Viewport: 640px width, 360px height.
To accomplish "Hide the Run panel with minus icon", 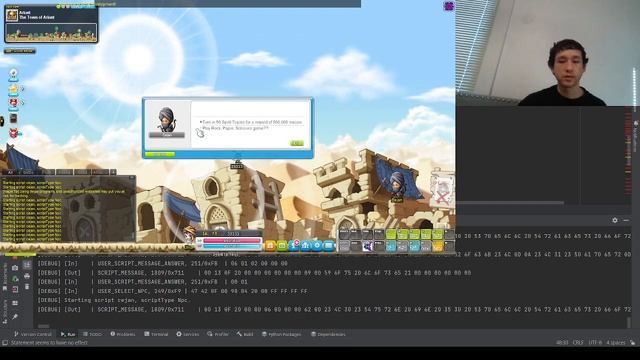I will tap(626, 220).
